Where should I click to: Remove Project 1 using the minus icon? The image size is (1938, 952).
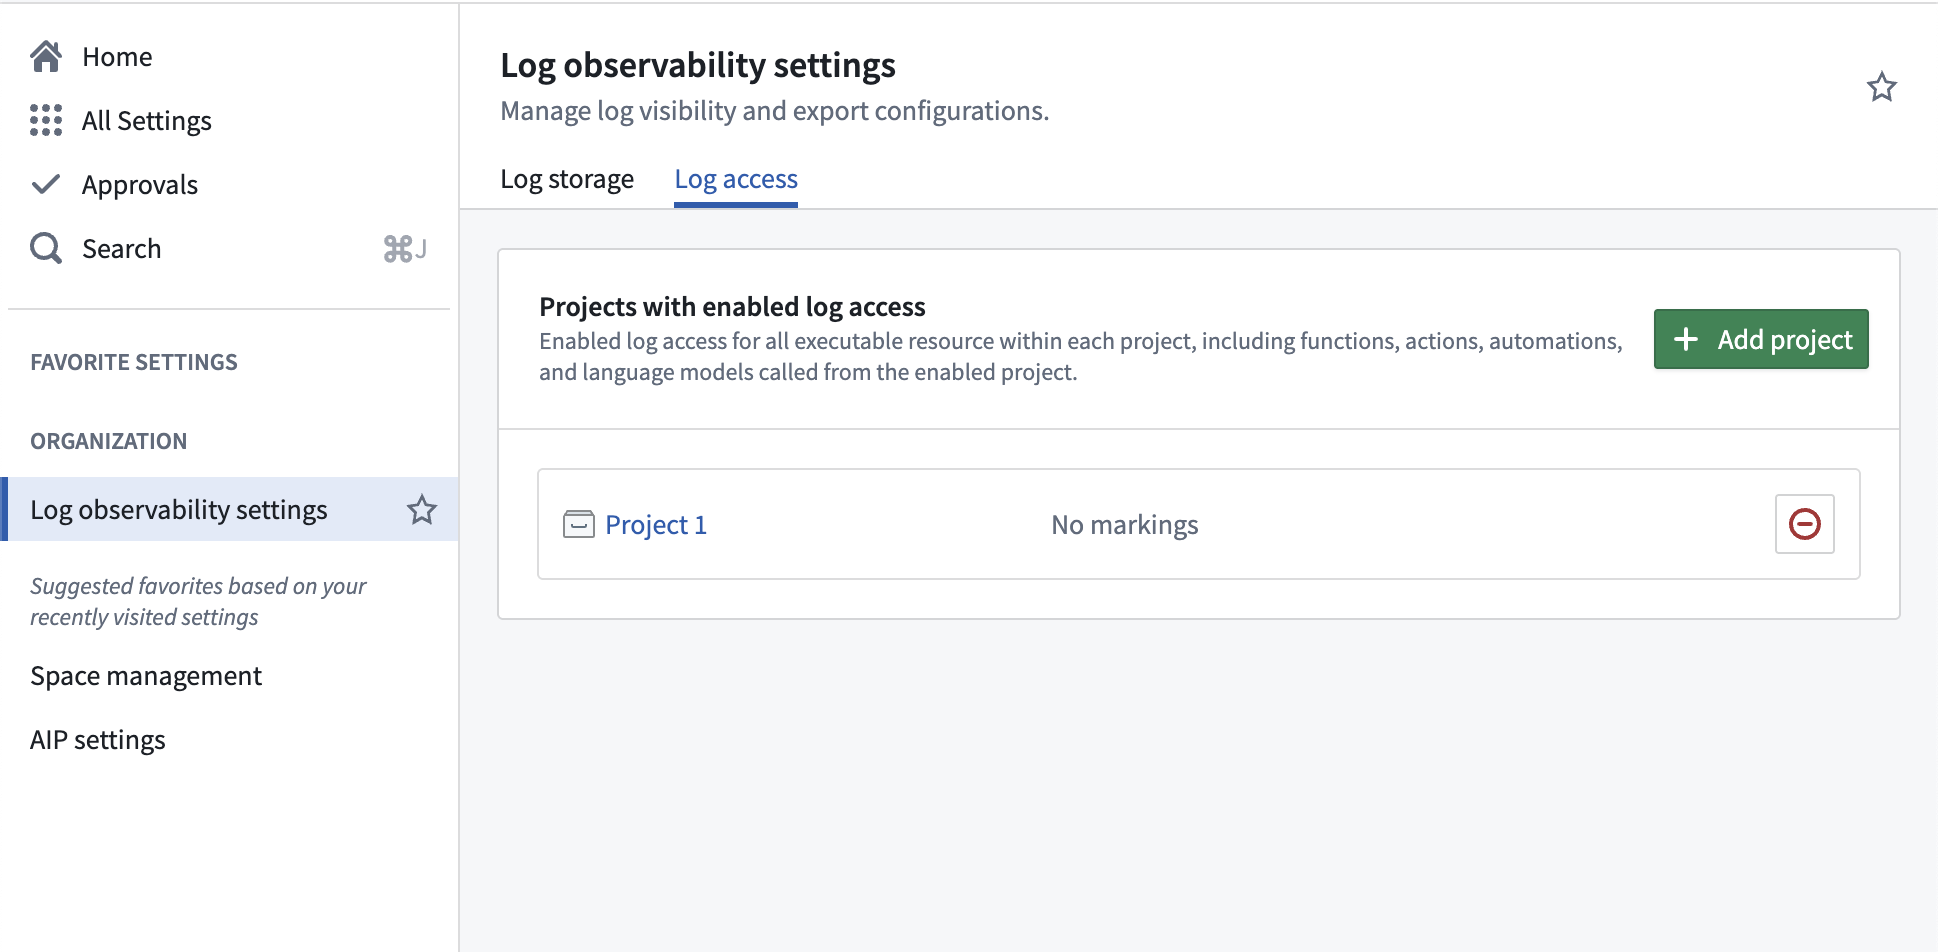[x=1803, y=523]
